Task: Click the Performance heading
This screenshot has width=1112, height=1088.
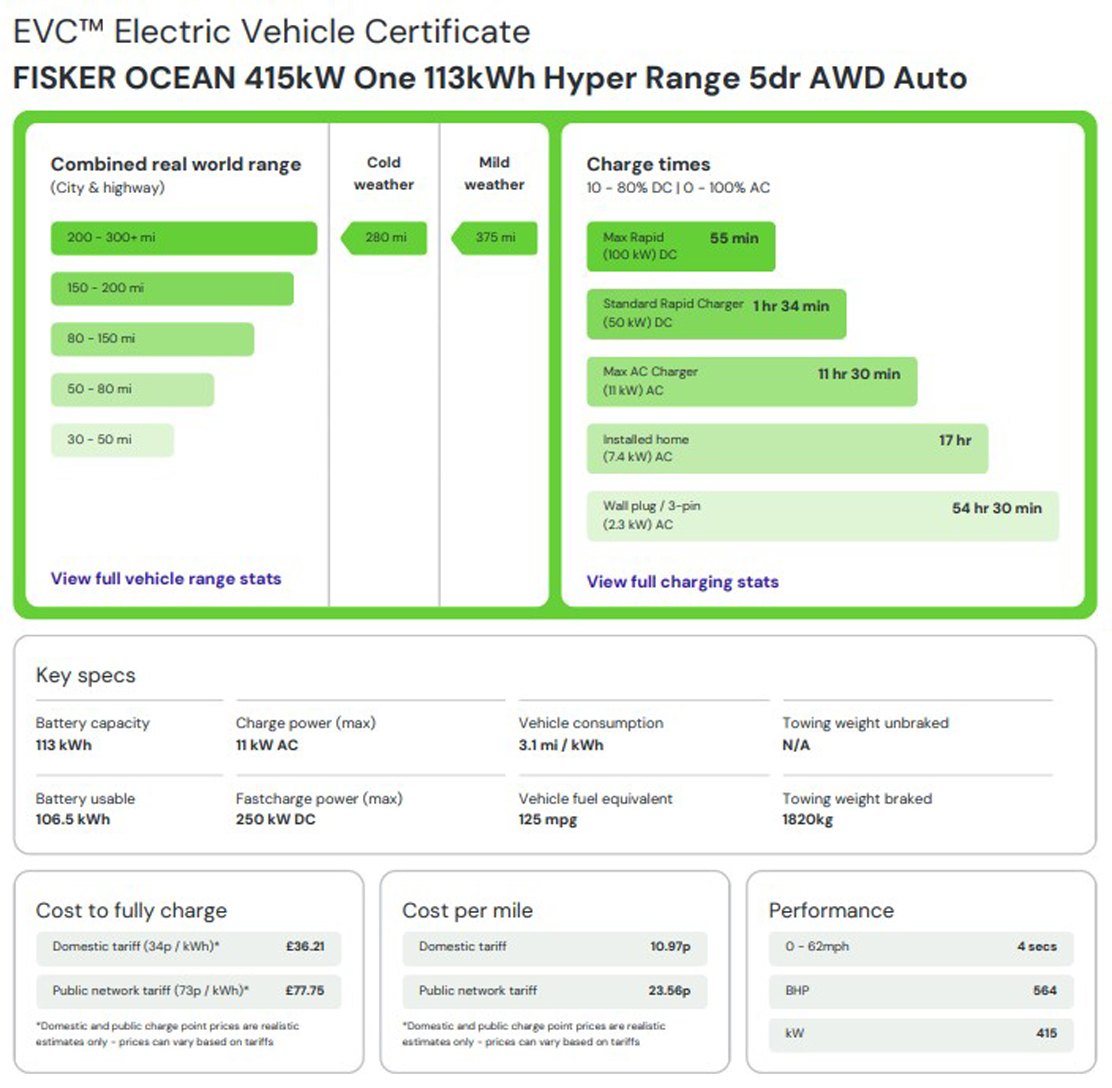Action: pyautogui.click(x=831, y=910)
